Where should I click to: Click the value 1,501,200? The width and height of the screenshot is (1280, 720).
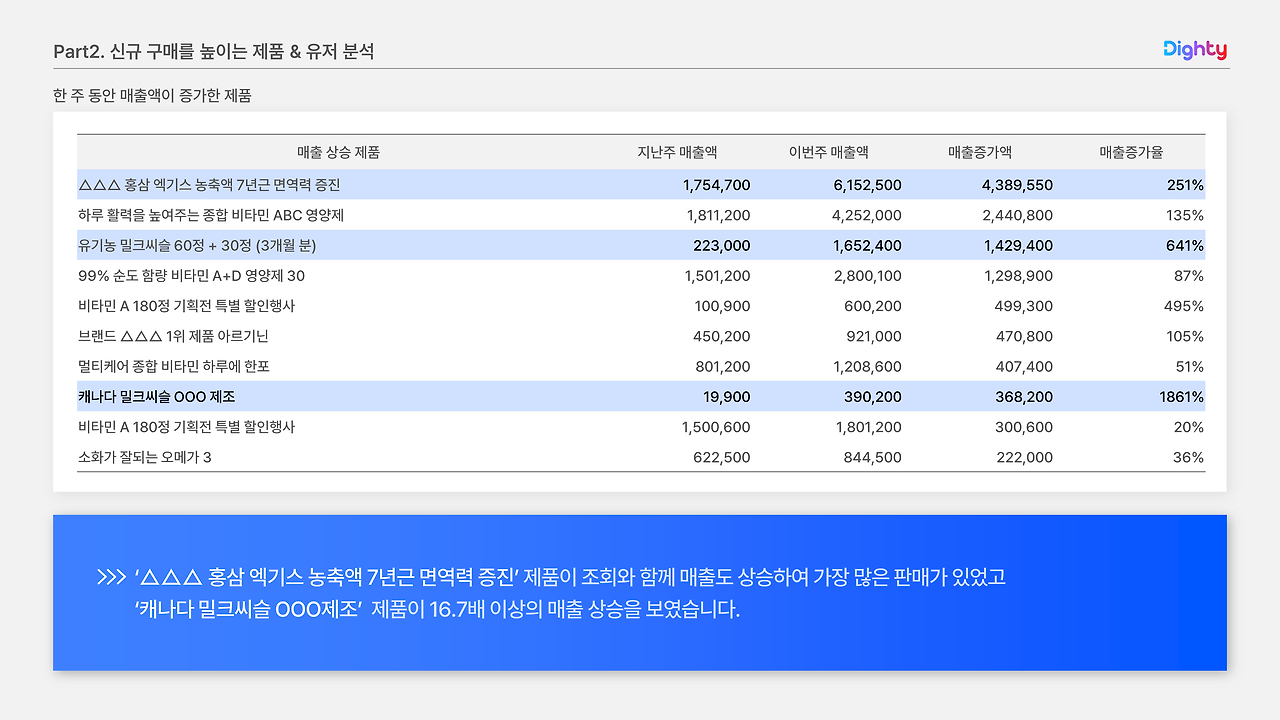click(718, 275)
